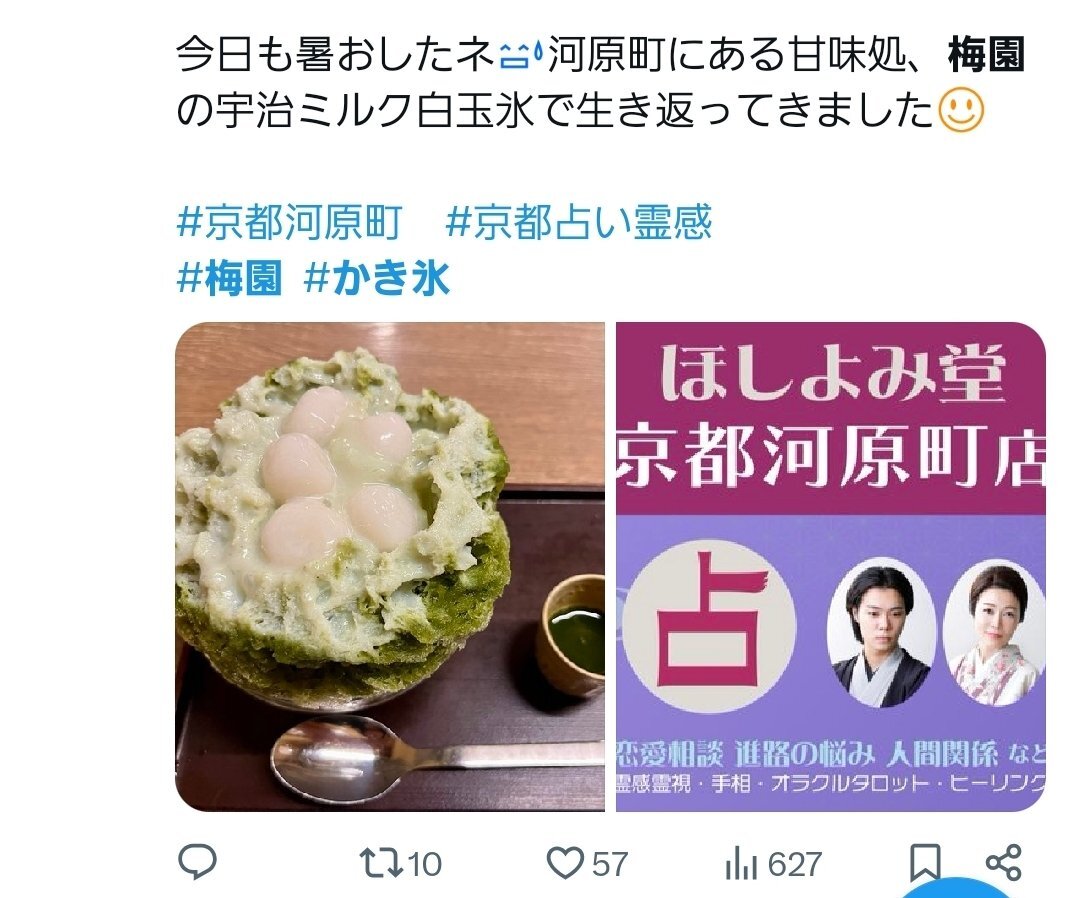The height and width of the screenshot is (898, 1080).
Task: Click the retweet count 10
Action: (x=425, y=864)
